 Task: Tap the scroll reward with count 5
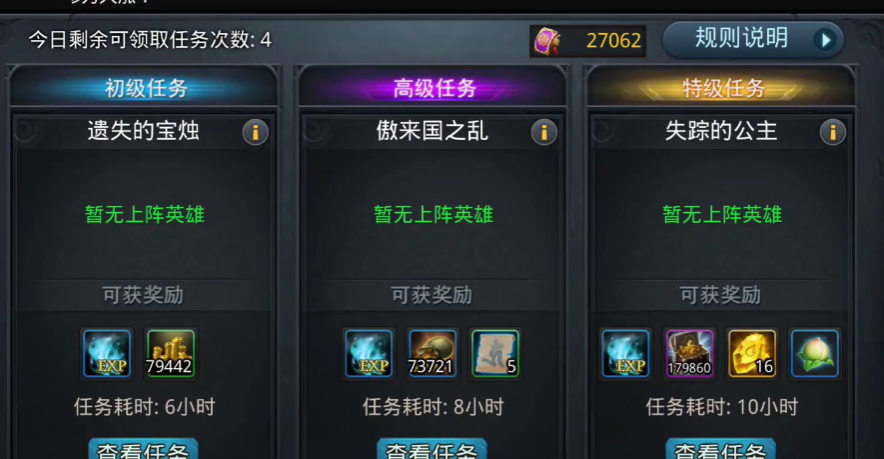point(495,354)
